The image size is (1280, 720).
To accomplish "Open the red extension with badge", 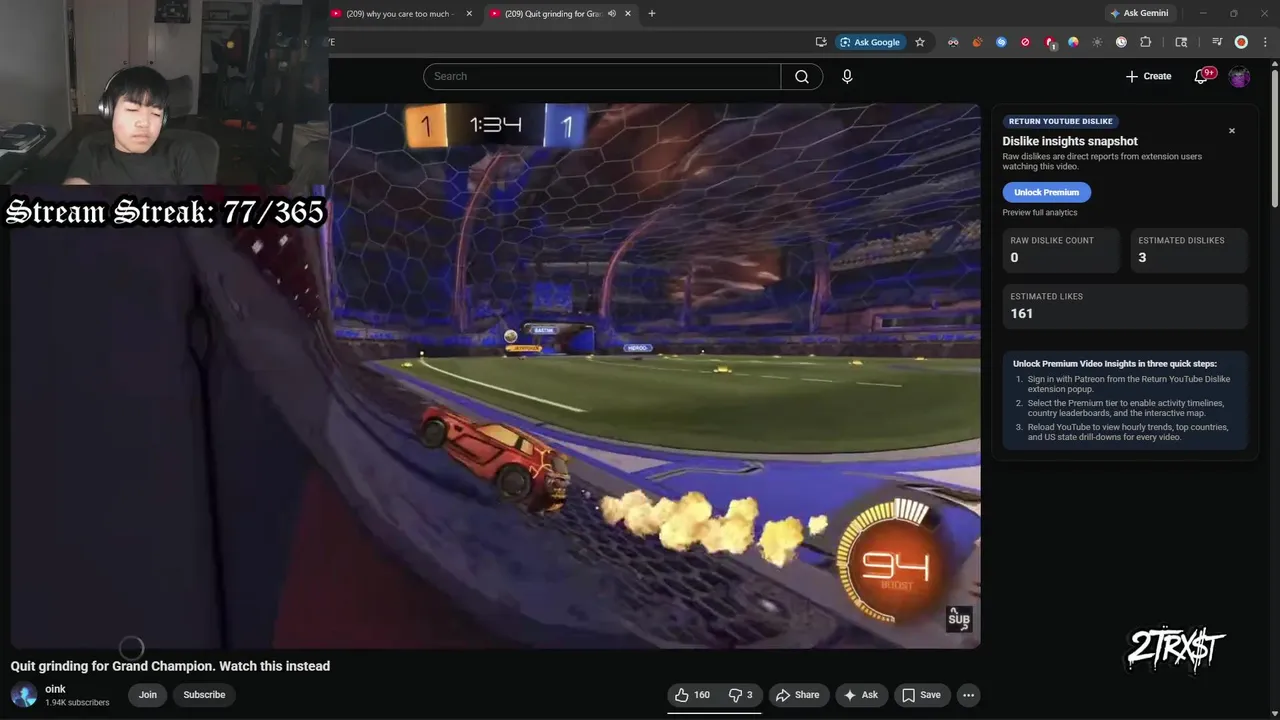I will point(1049,42).
